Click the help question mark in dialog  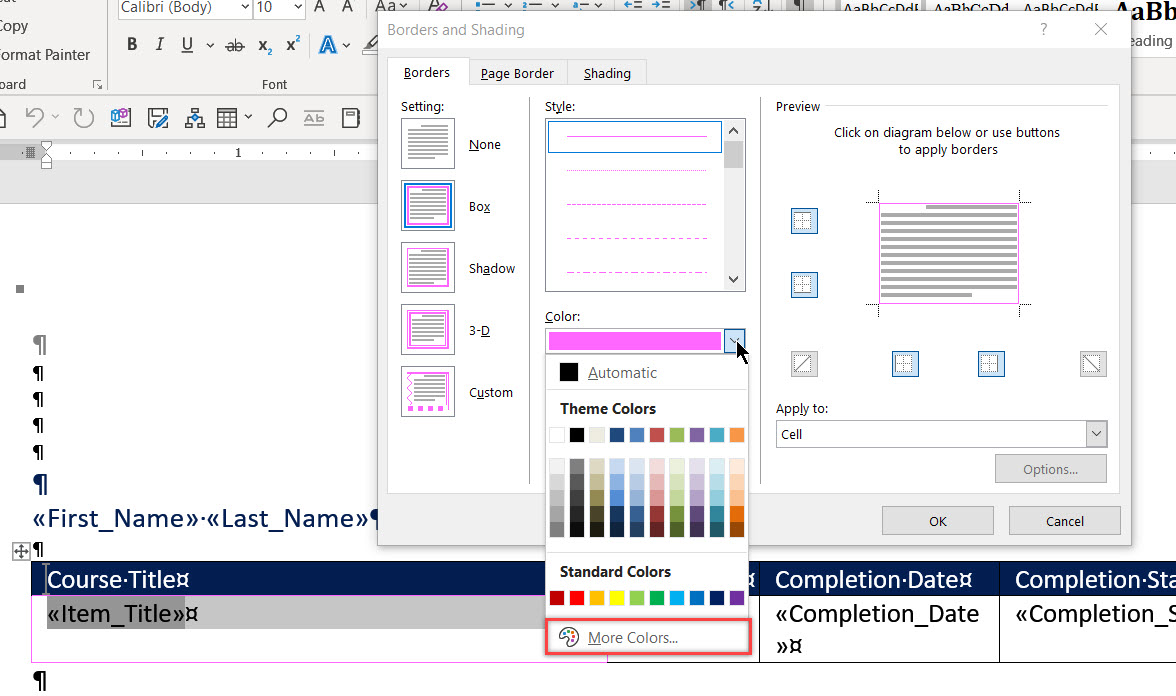coord(1043,29)
